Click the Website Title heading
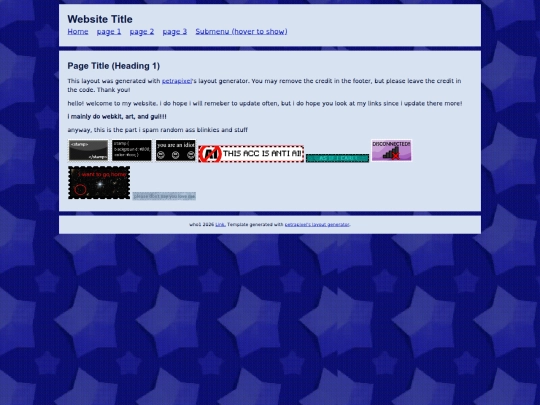This screenshot has width=540, height=405. click(100, 19)
